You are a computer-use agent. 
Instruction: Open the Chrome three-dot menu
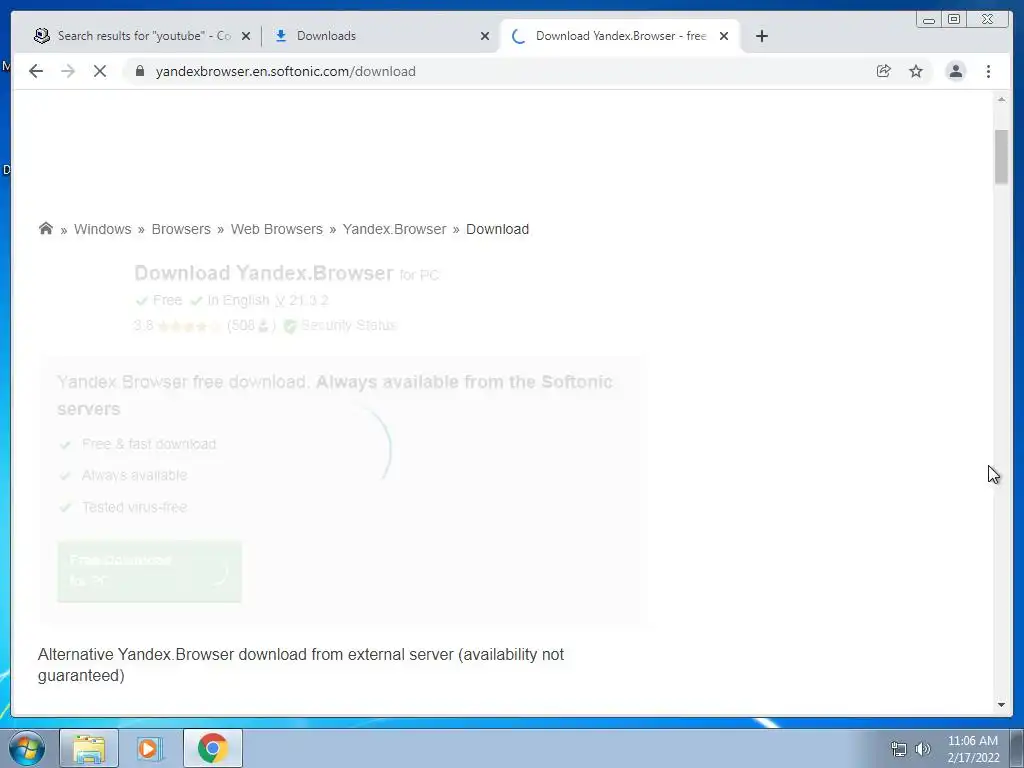click(x=988, y=71)
